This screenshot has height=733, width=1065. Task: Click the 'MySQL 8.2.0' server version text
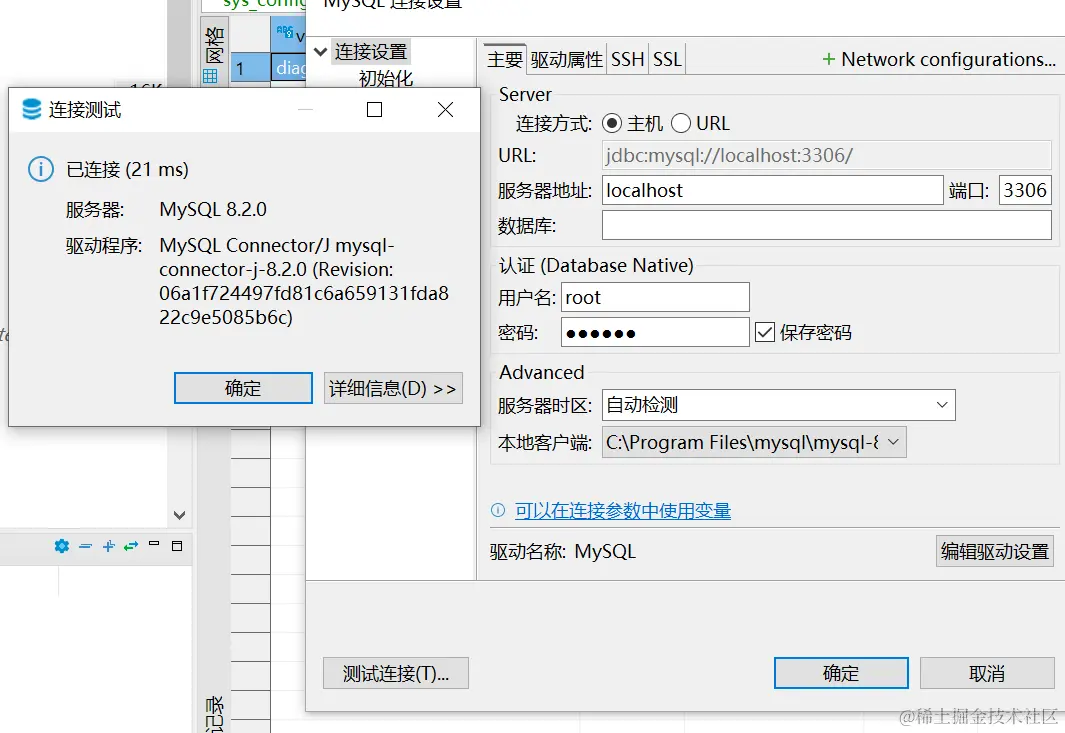click(213, 209)
